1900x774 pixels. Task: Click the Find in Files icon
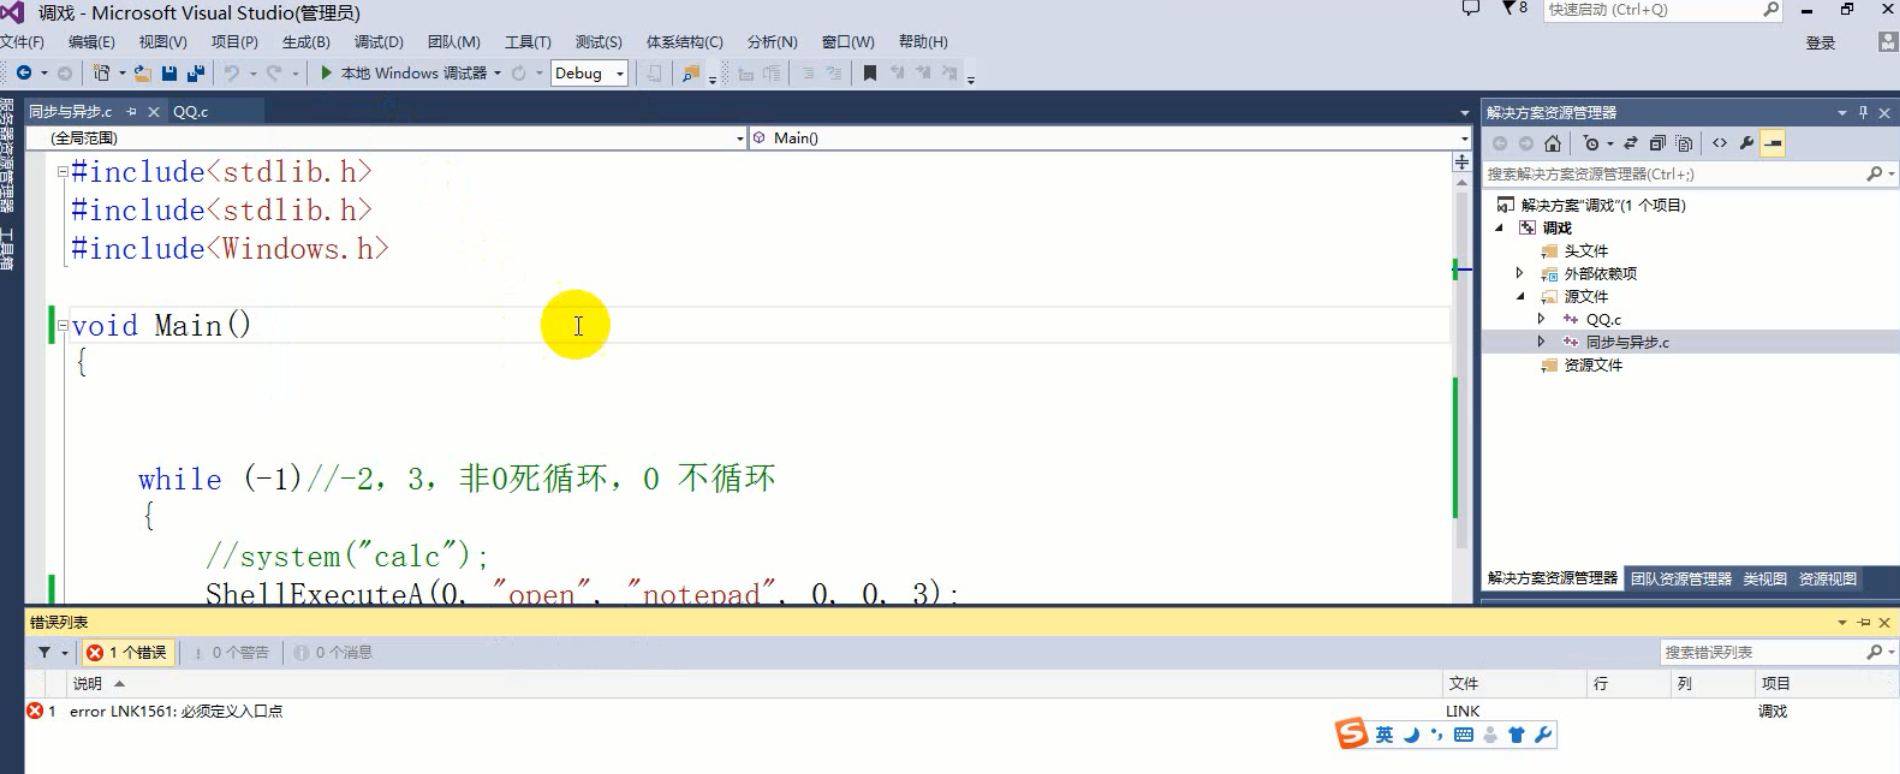[x=690, y=73]
